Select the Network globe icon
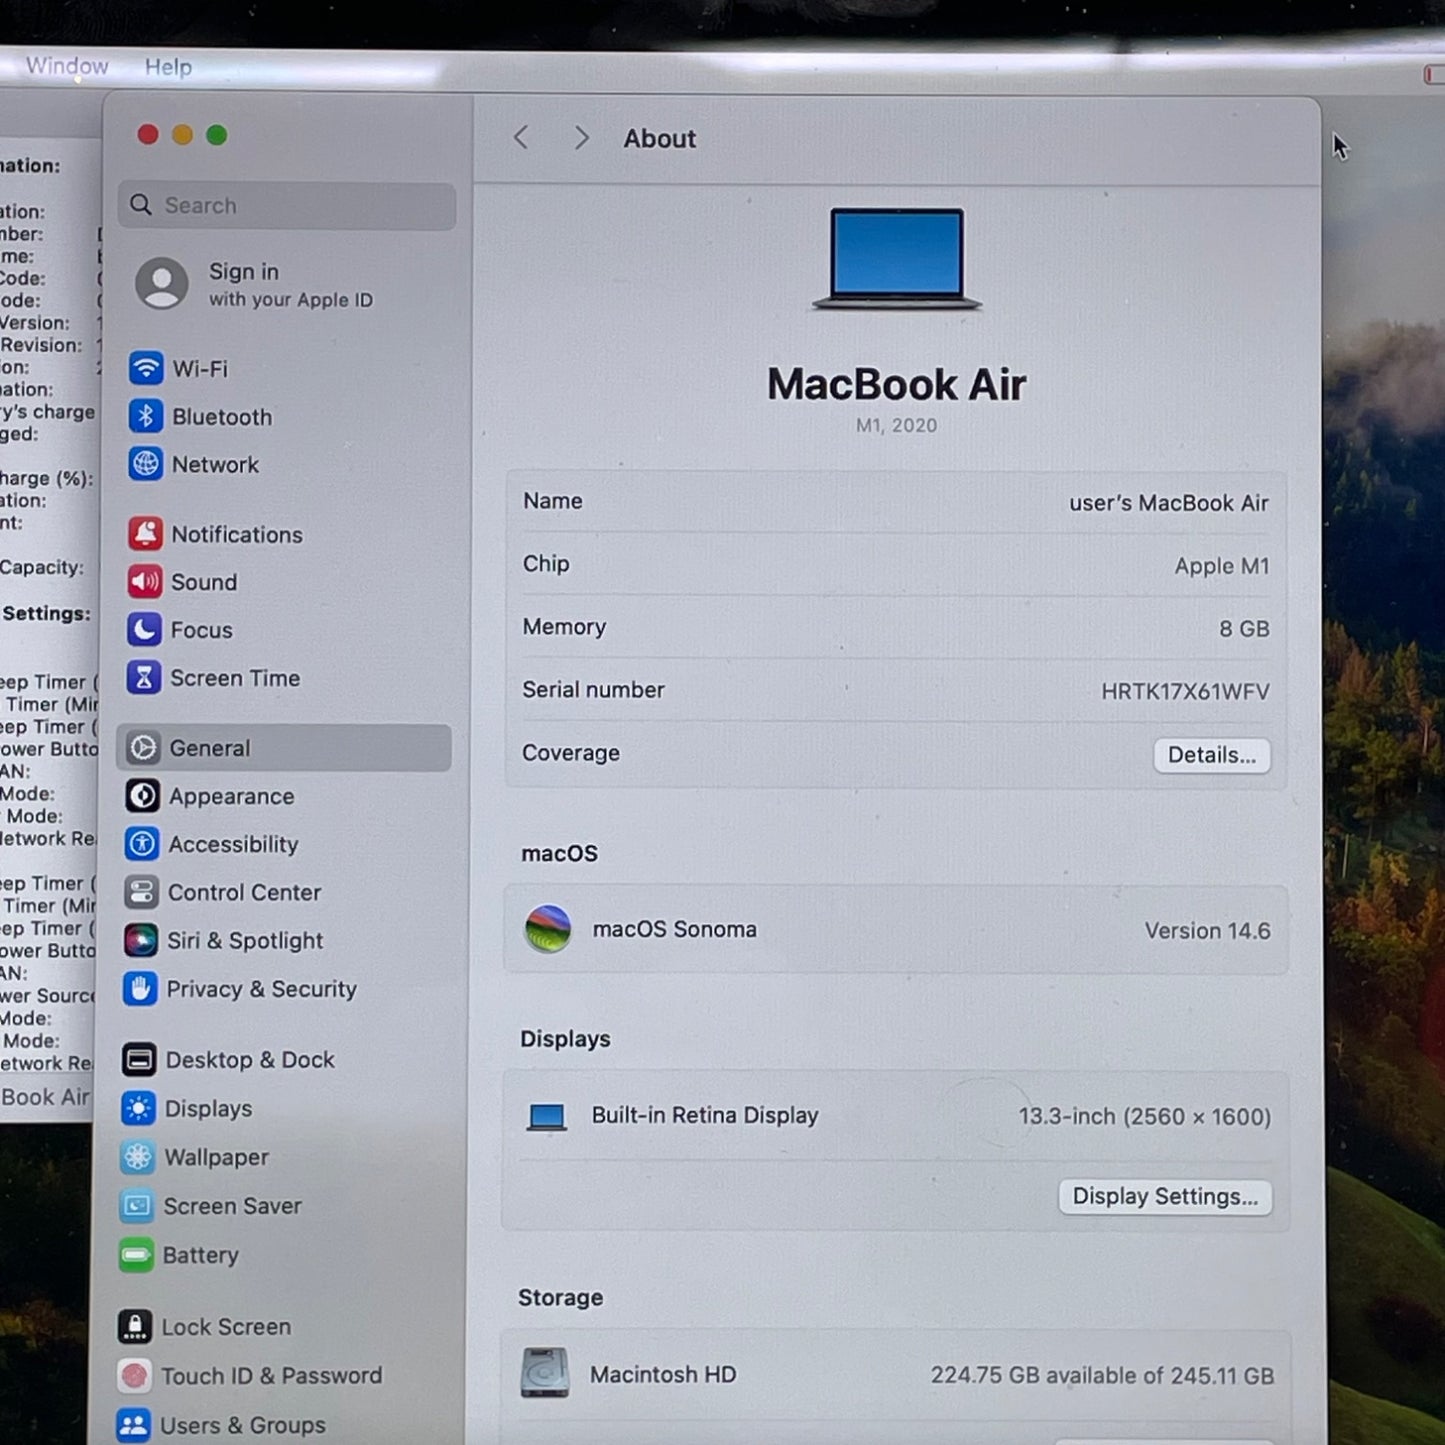This screenshot has width=1445, height=1445. pos(146,464)
